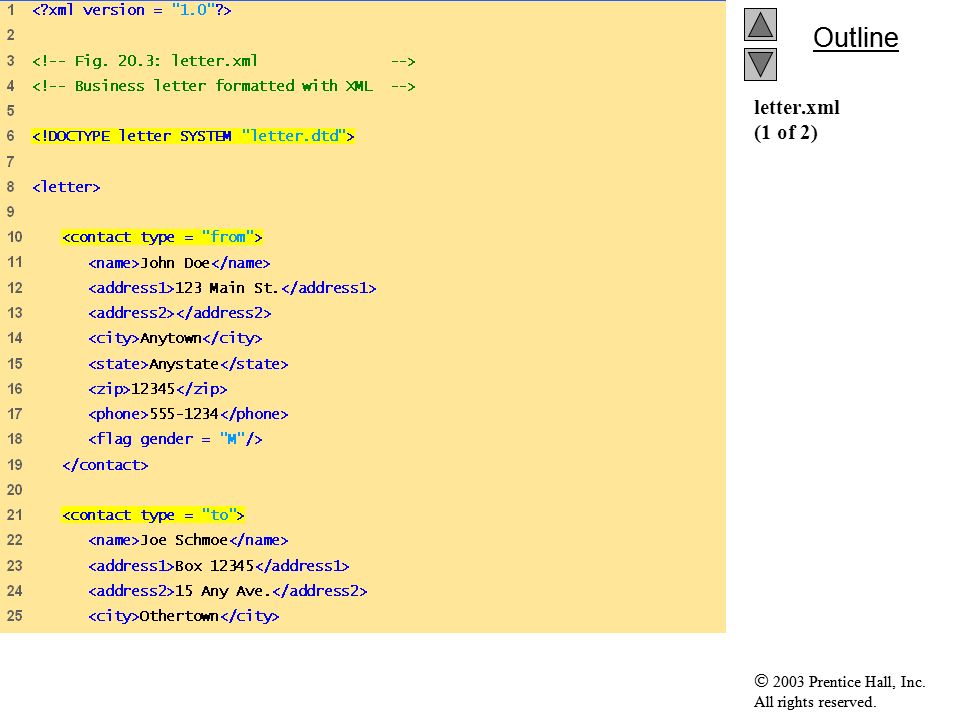Select the letter.xml caption text
The height and width of the screenshot is (720, 960).
(x=797, y=108)
